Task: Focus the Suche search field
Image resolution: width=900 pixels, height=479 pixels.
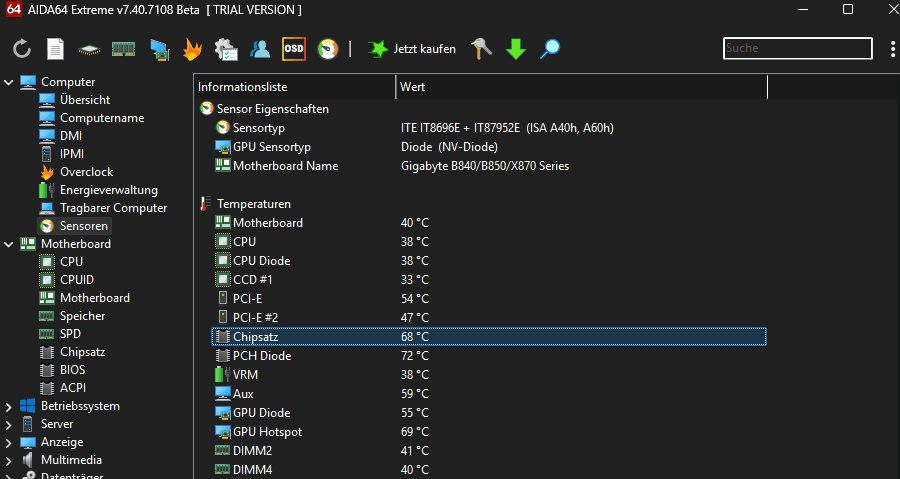Action: click(x=797, y=48)
